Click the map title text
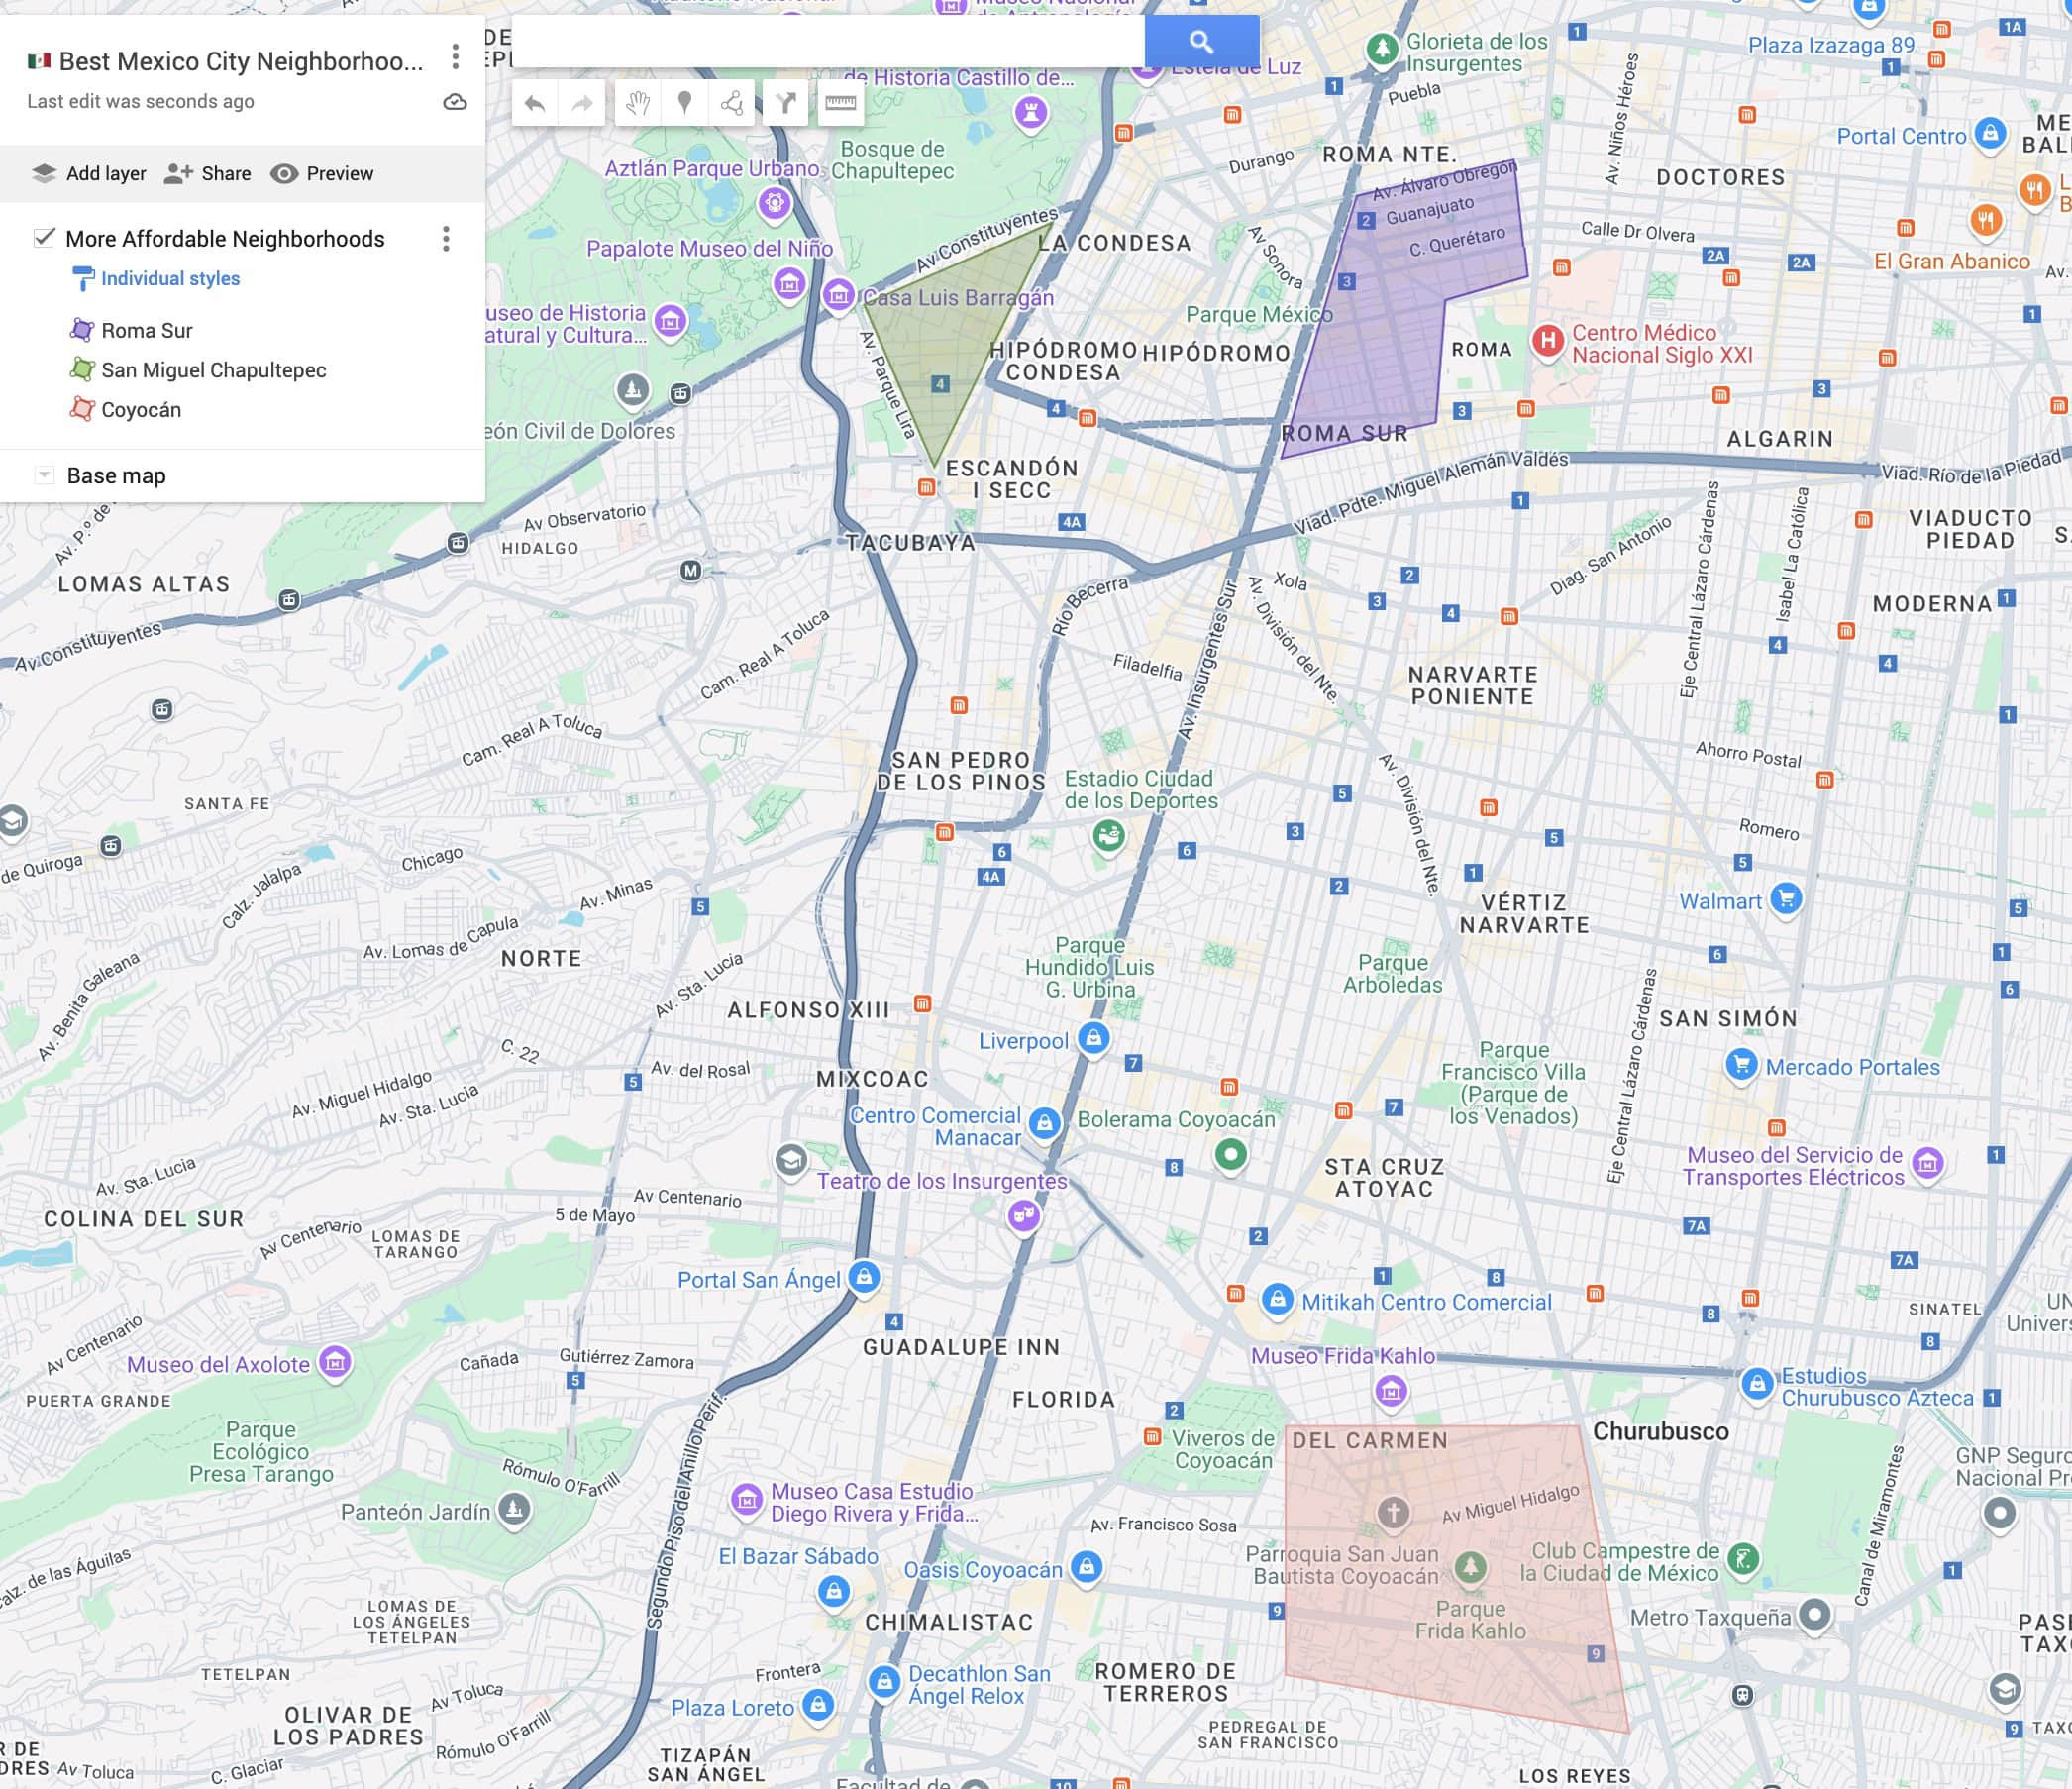 coord(241,61)
